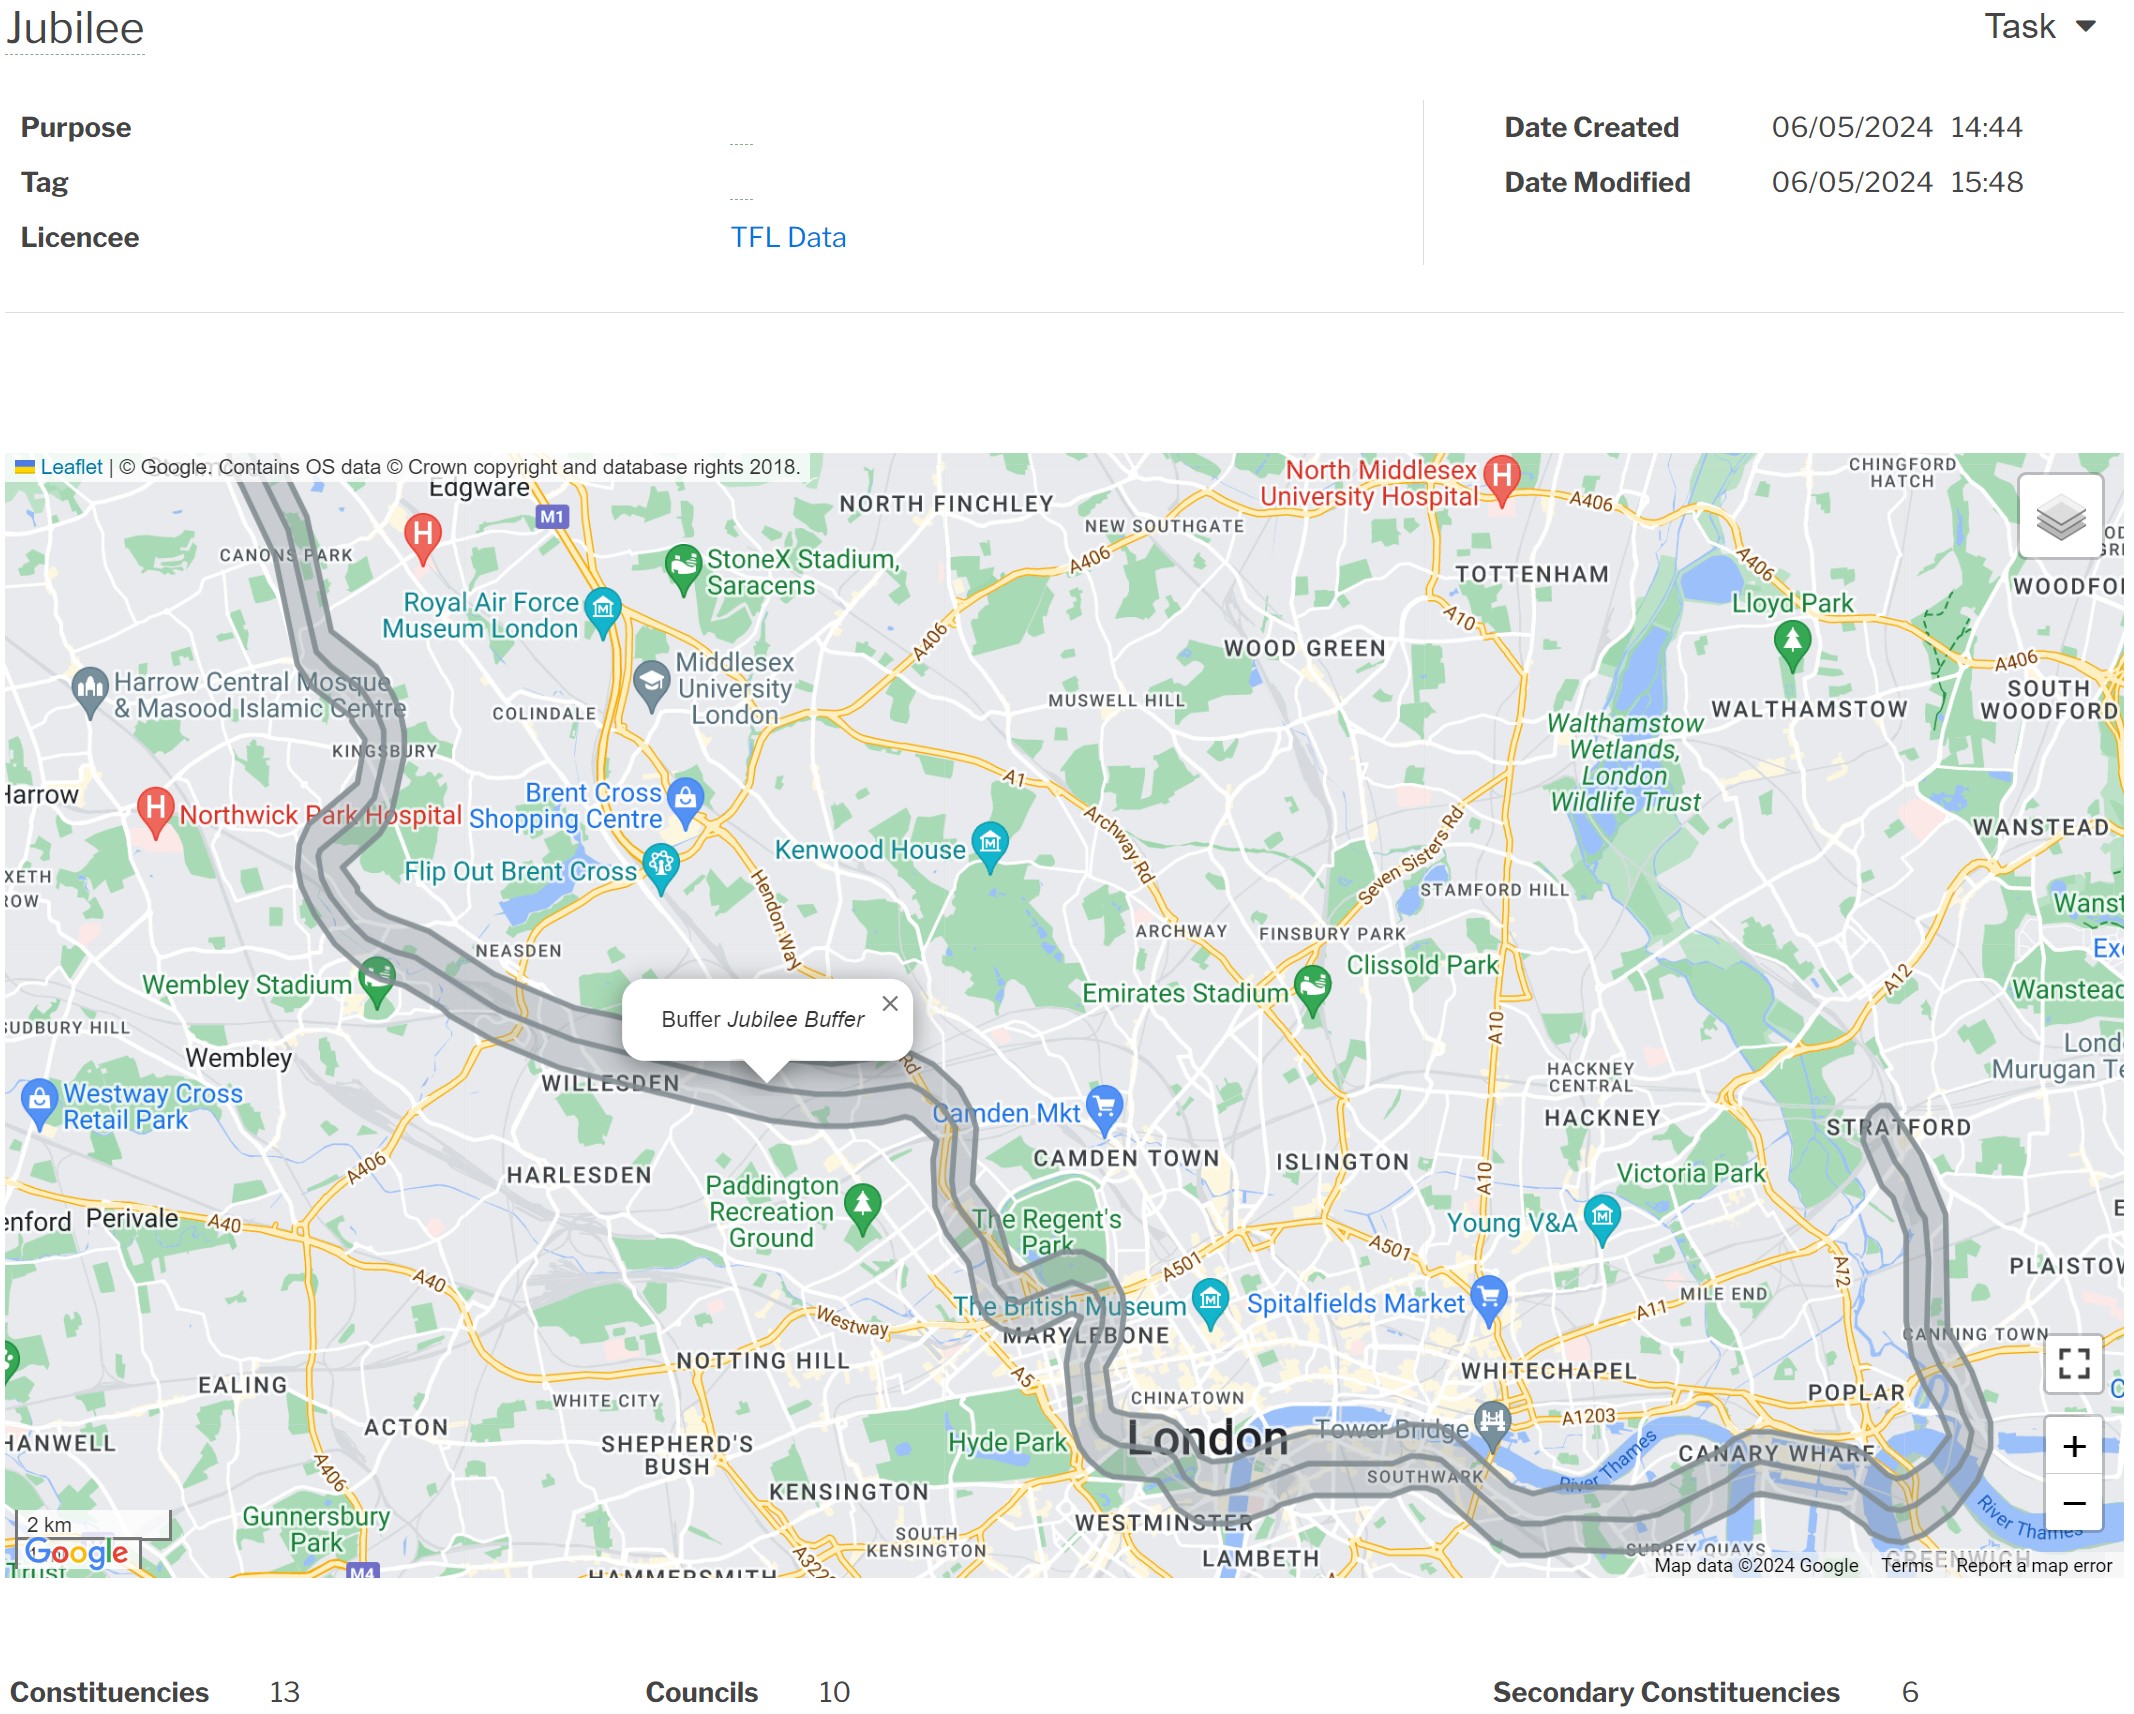Screen dimensions: 2134x1714
Task: Click Report a map error link
Action: click(x=2034, y=1565)
